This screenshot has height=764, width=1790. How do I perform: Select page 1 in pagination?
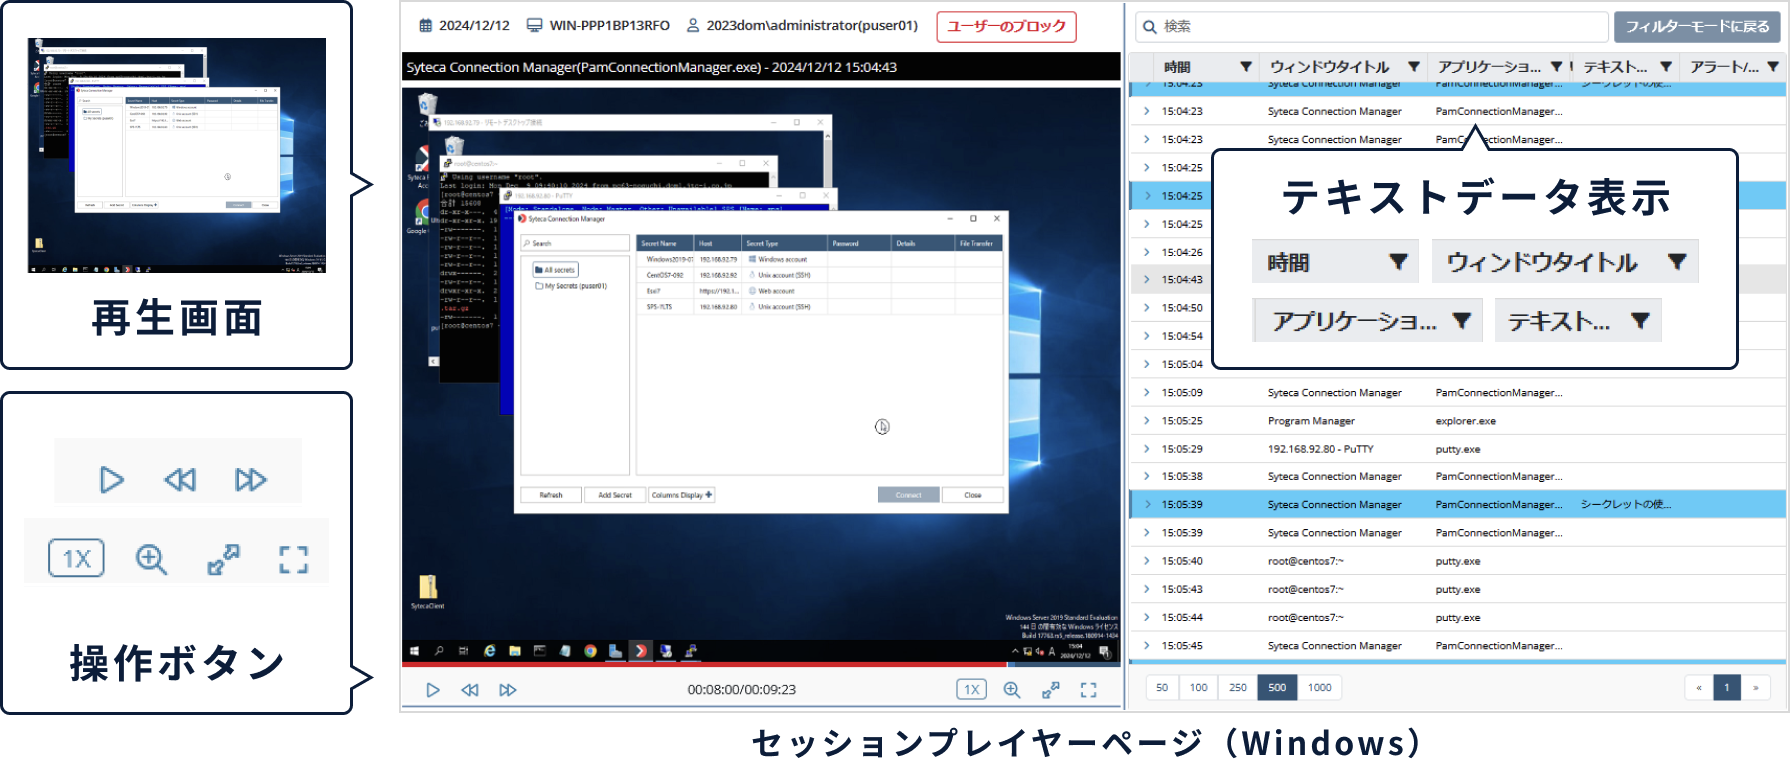pyautogui.click(x=1727, y=687)
